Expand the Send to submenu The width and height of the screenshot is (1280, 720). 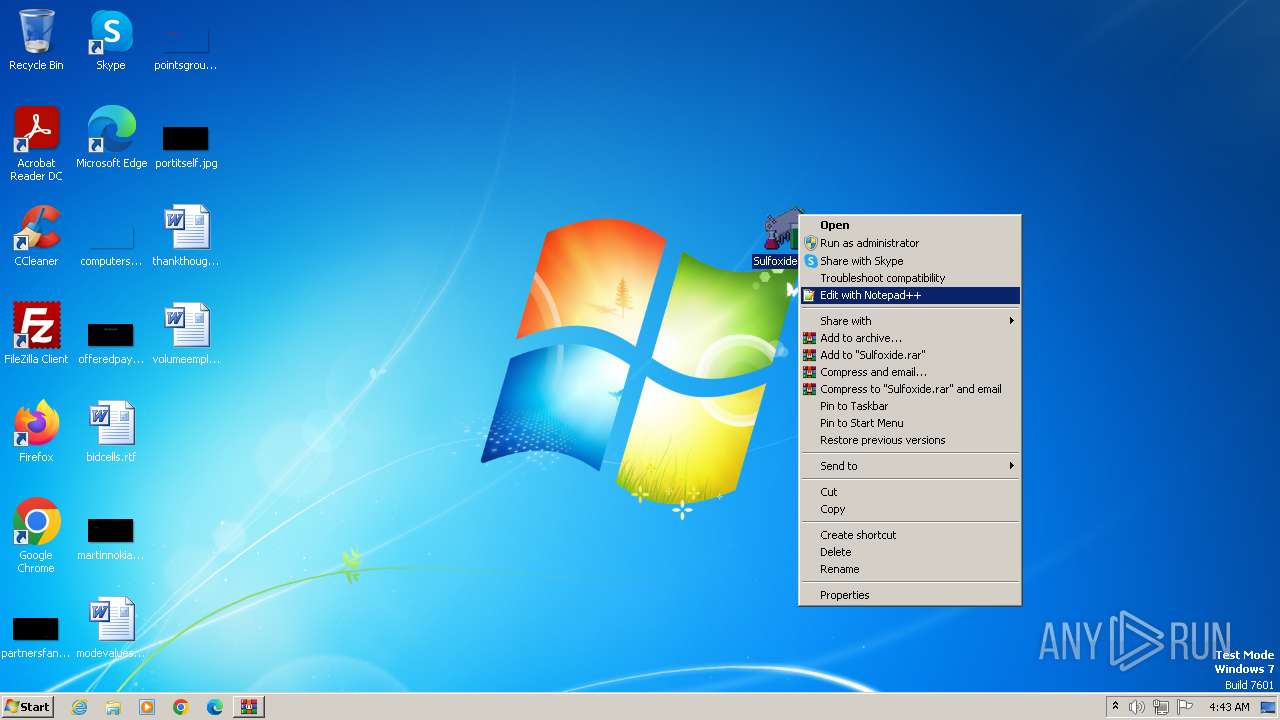(910, 466)
